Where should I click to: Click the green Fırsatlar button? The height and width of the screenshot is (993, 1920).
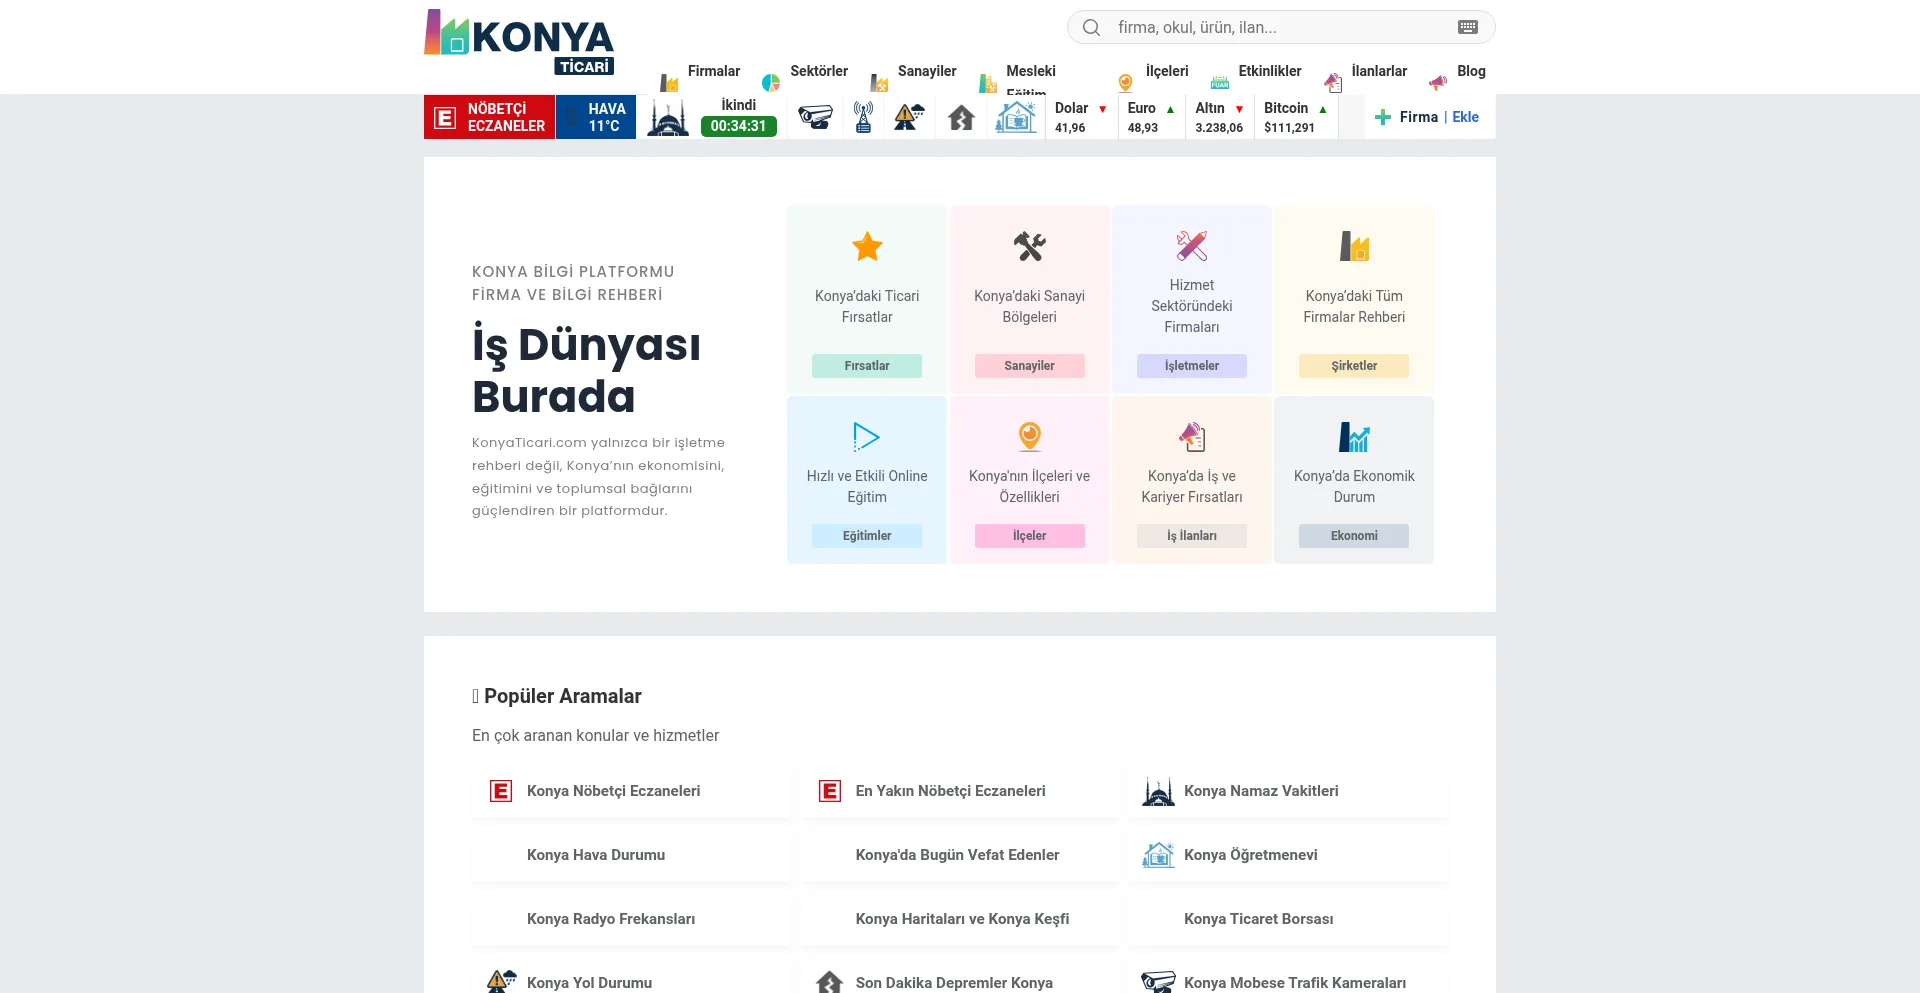tap(866, 366)
